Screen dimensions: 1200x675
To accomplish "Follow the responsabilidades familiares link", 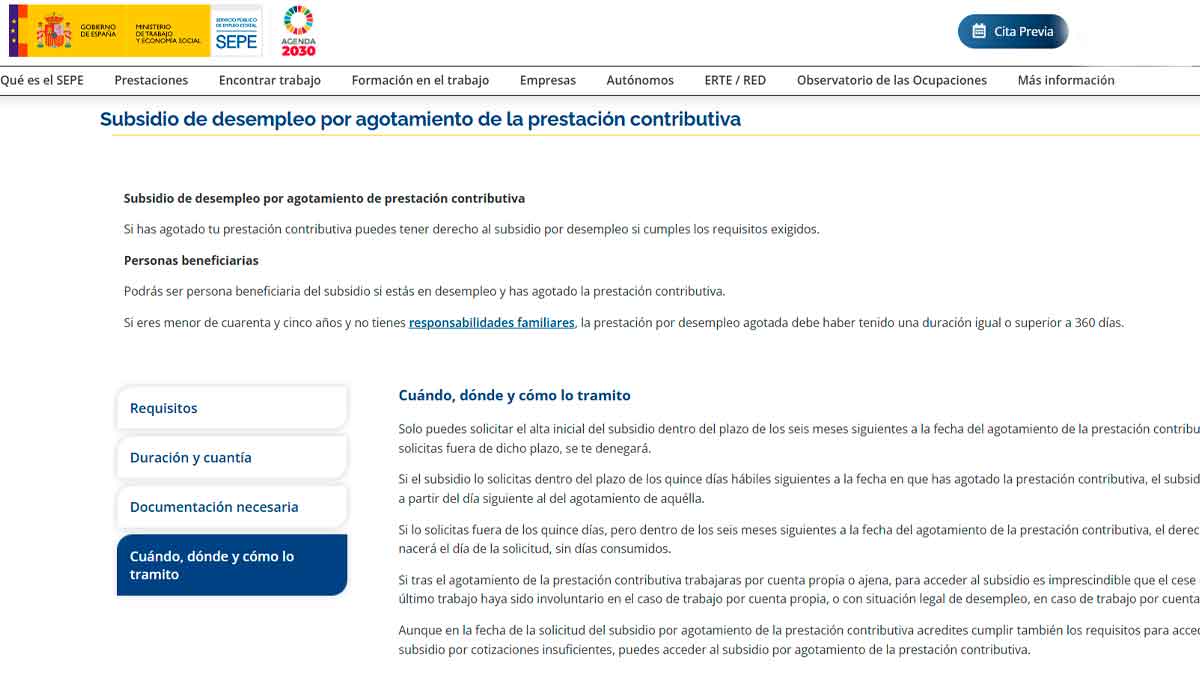I will coord(492,323).
